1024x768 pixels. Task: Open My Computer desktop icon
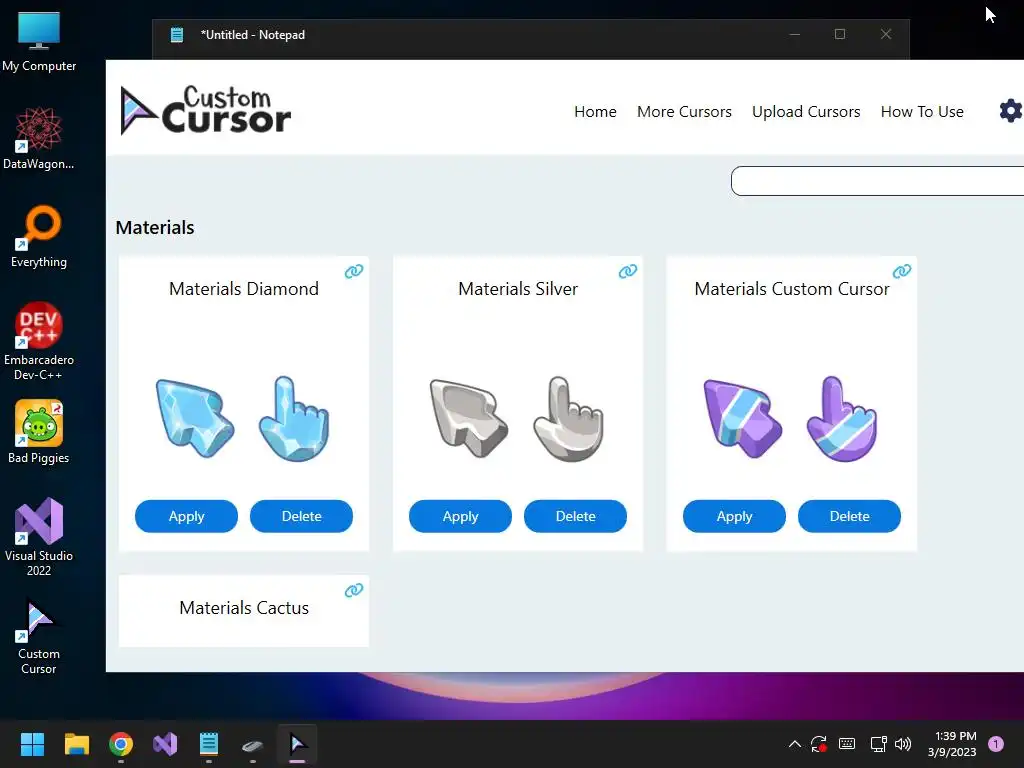[39, 41]
